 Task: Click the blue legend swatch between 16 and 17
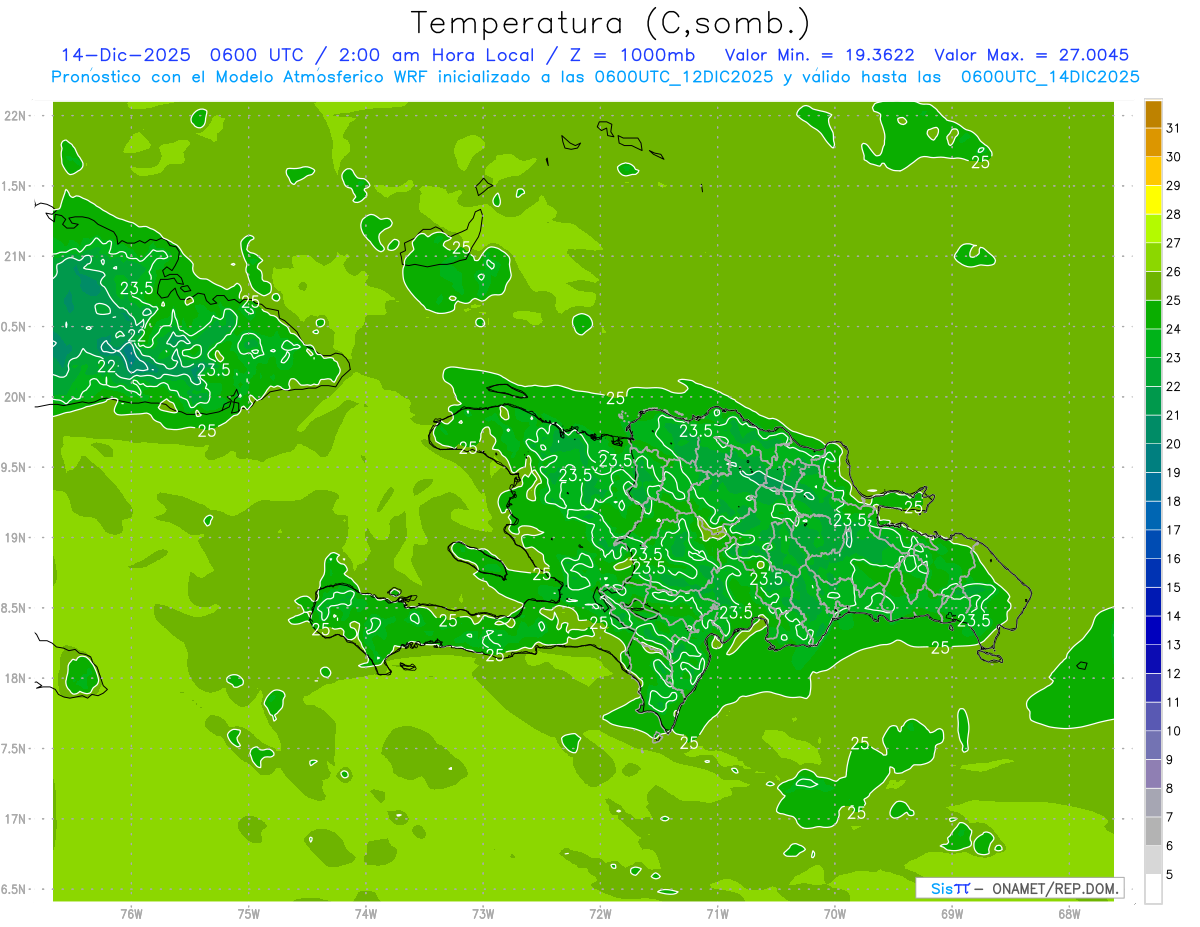(1153, 545)
